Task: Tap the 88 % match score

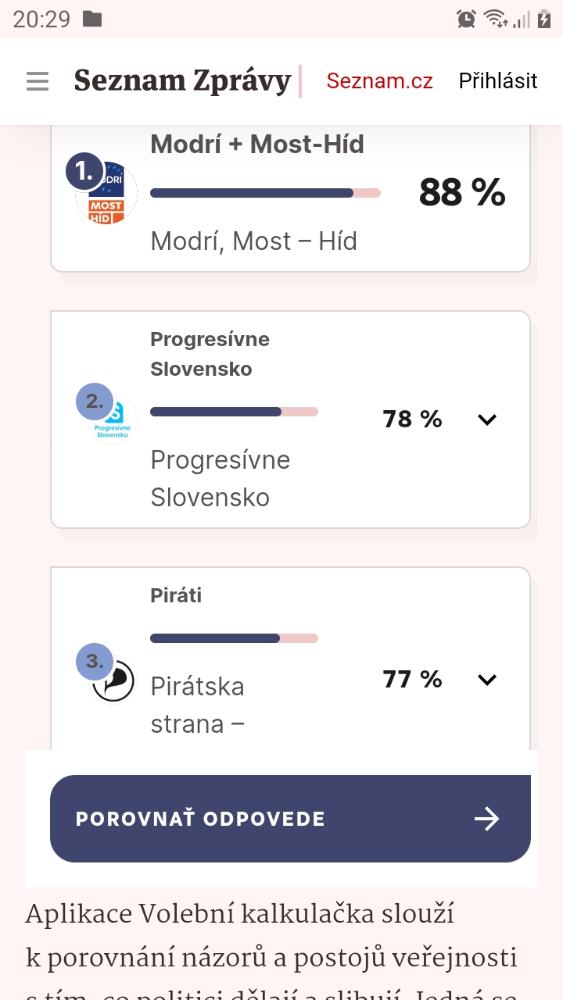Action: (x=462, y=193)
